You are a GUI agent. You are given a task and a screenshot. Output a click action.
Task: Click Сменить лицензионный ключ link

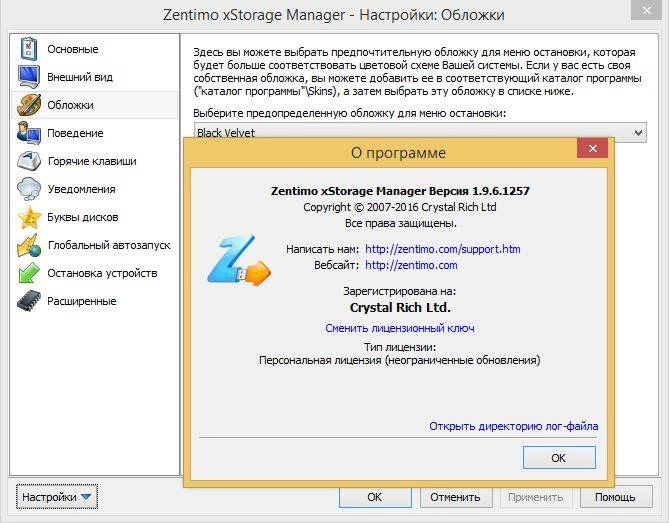tap(400, 328)
